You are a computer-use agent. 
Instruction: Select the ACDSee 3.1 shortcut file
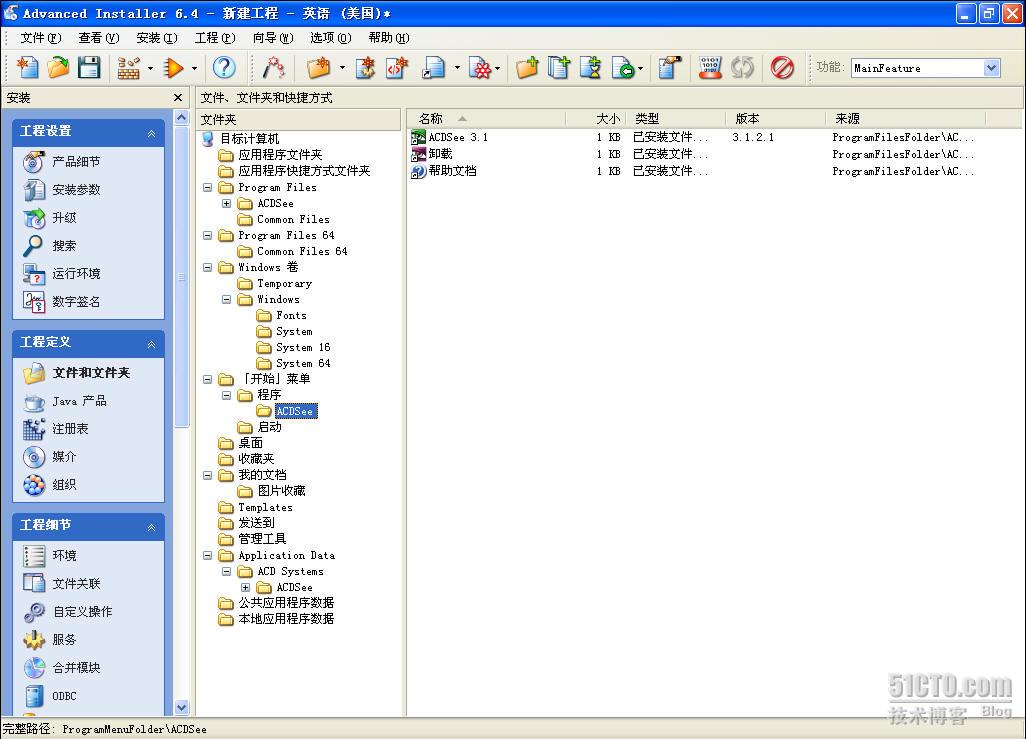[x=450, y=137]
